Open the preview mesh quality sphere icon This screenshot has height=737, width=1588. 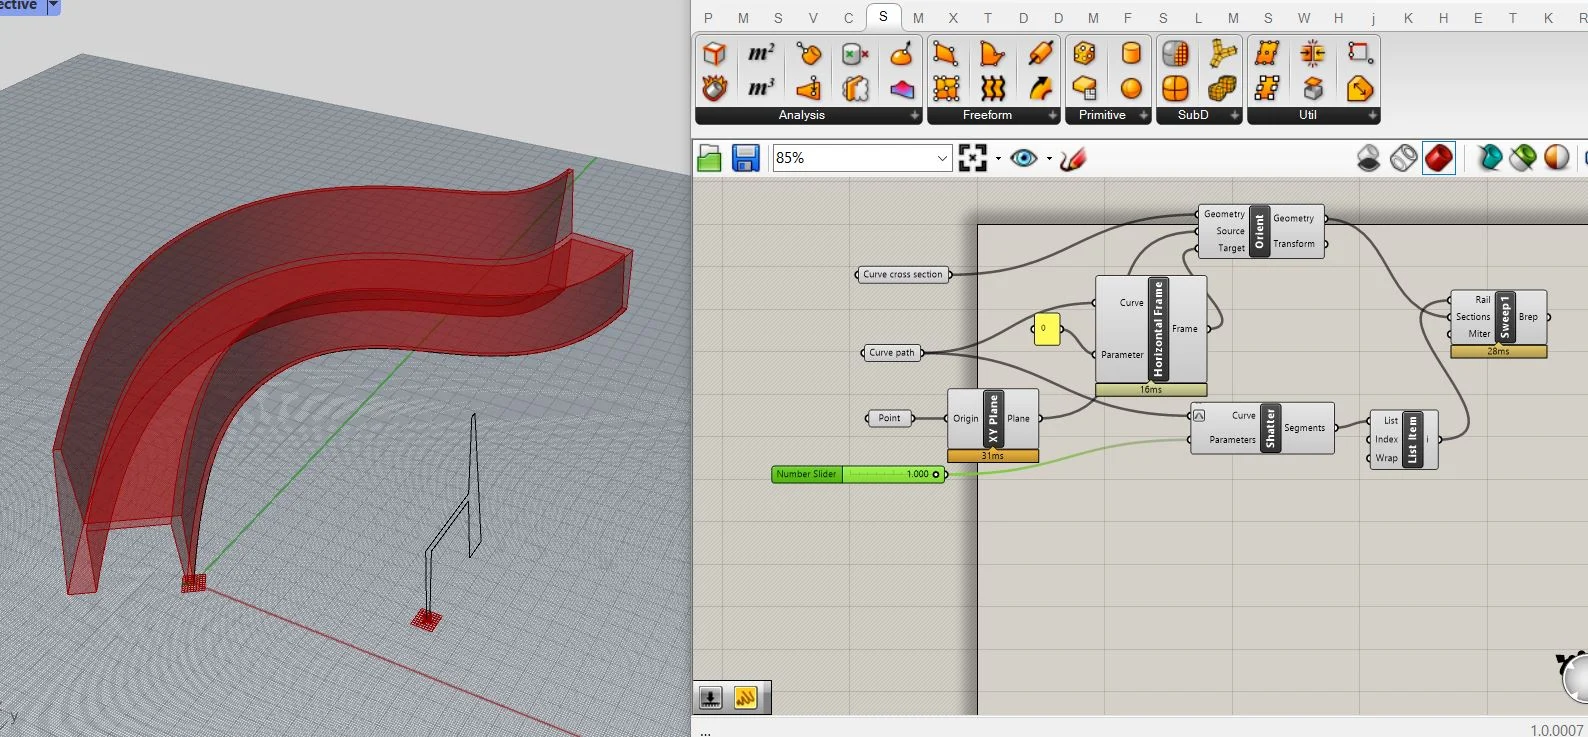coord(1557,158)
